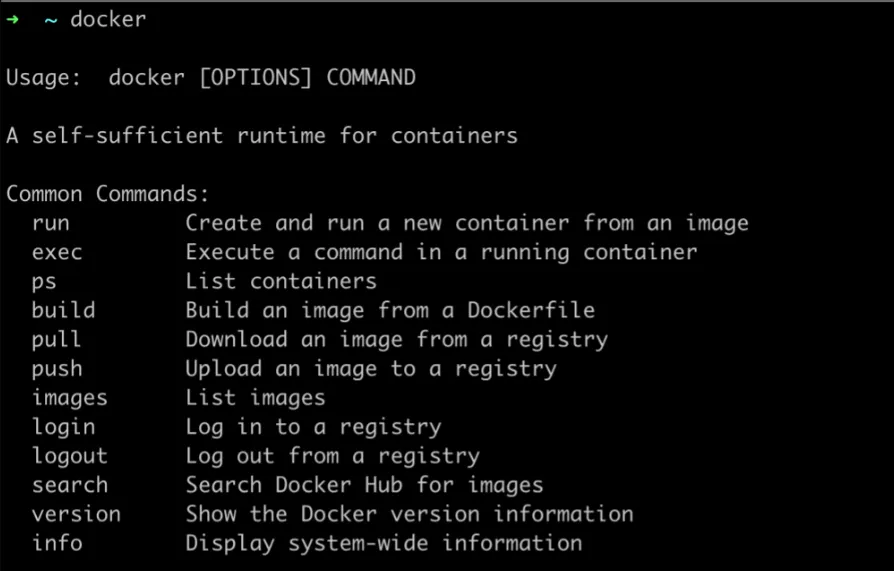Click the run command name
The image size is (894, 571).
point(50,223)
